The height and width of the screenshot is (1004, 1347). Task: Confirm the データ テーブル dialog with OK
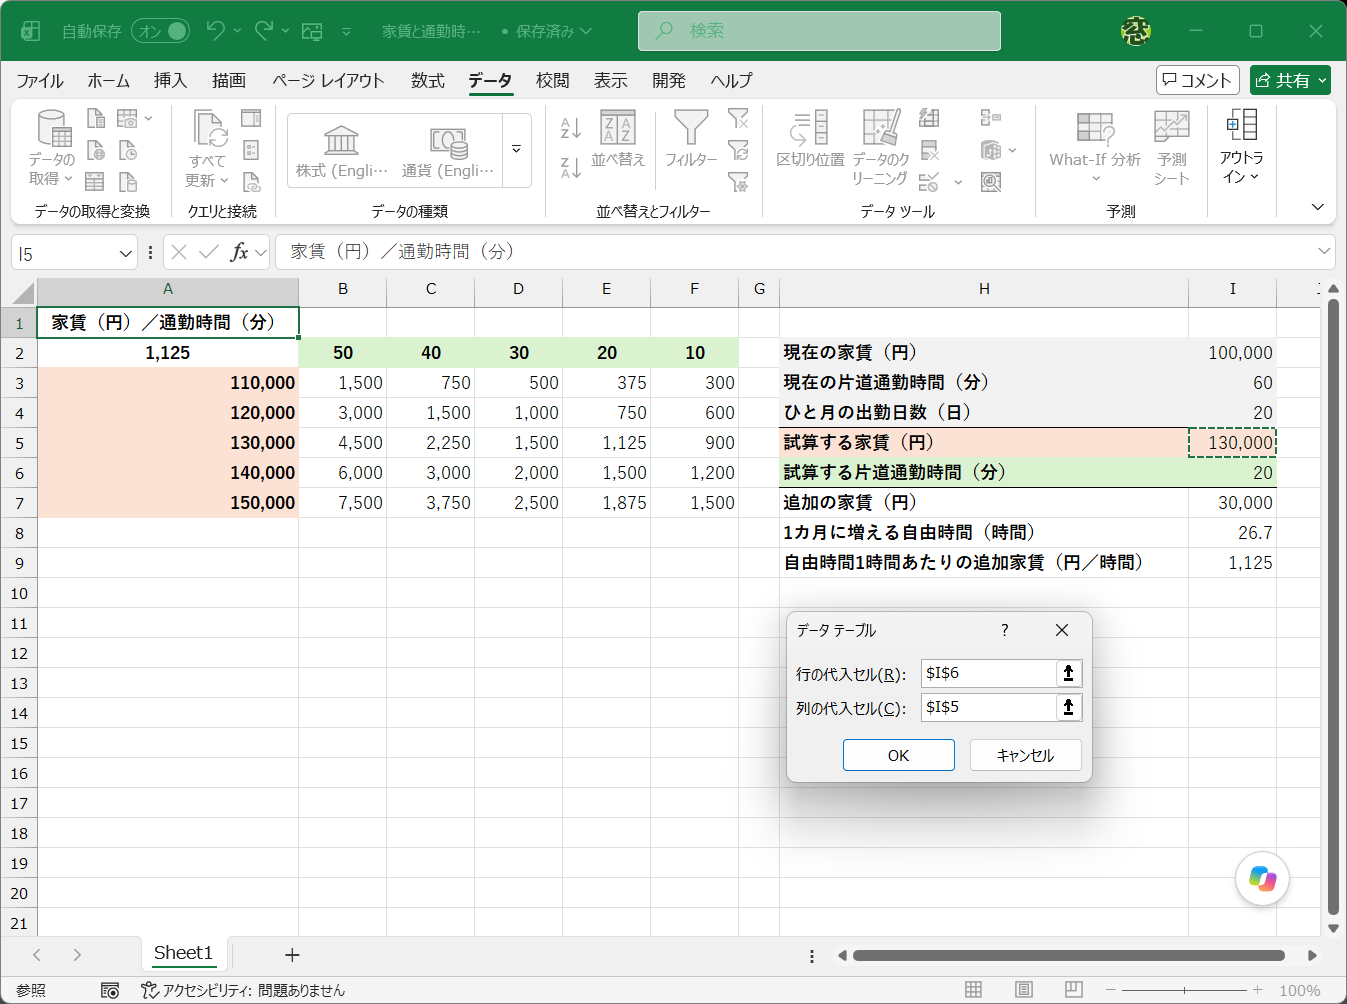[899, 755]
